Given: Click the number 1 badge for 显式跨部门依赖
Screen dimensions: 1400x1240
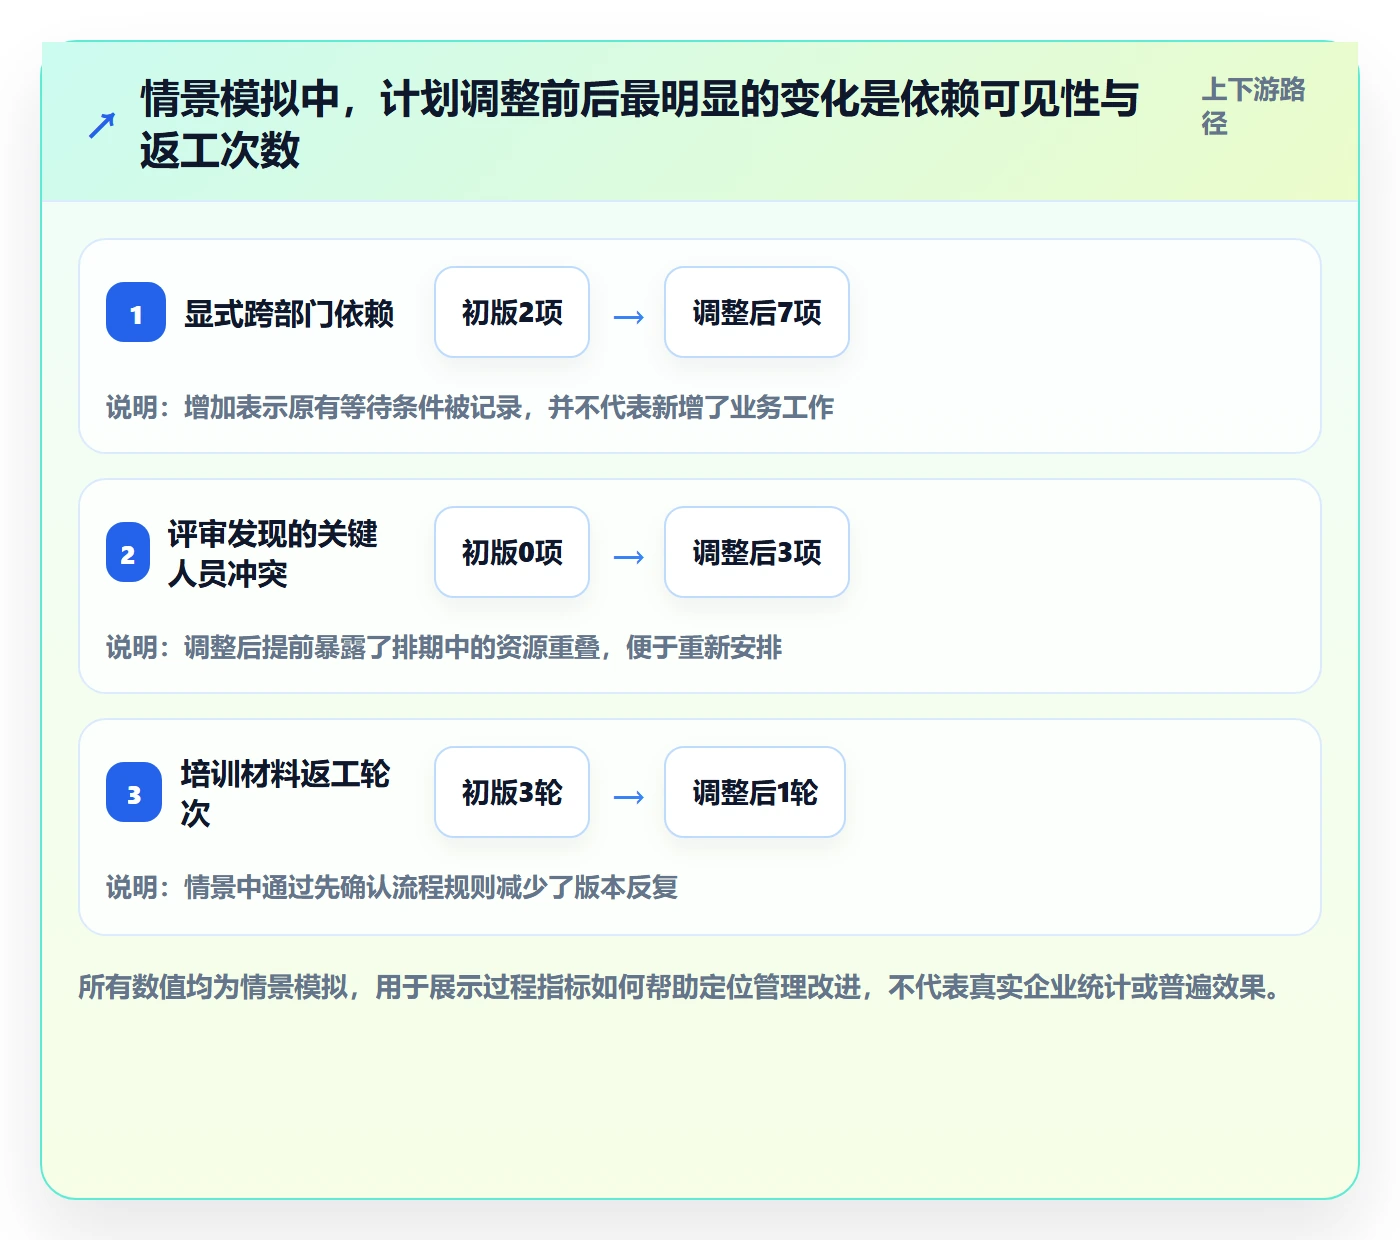Looking at the screenshot, I should (136, 312).
